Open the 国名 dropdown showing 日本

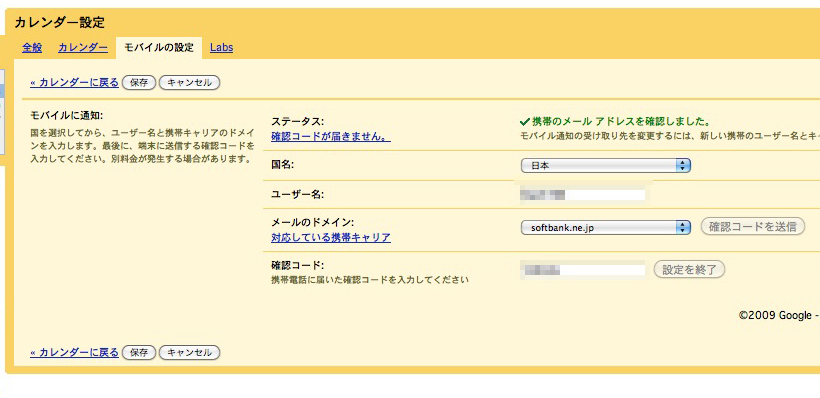point(606,166)
